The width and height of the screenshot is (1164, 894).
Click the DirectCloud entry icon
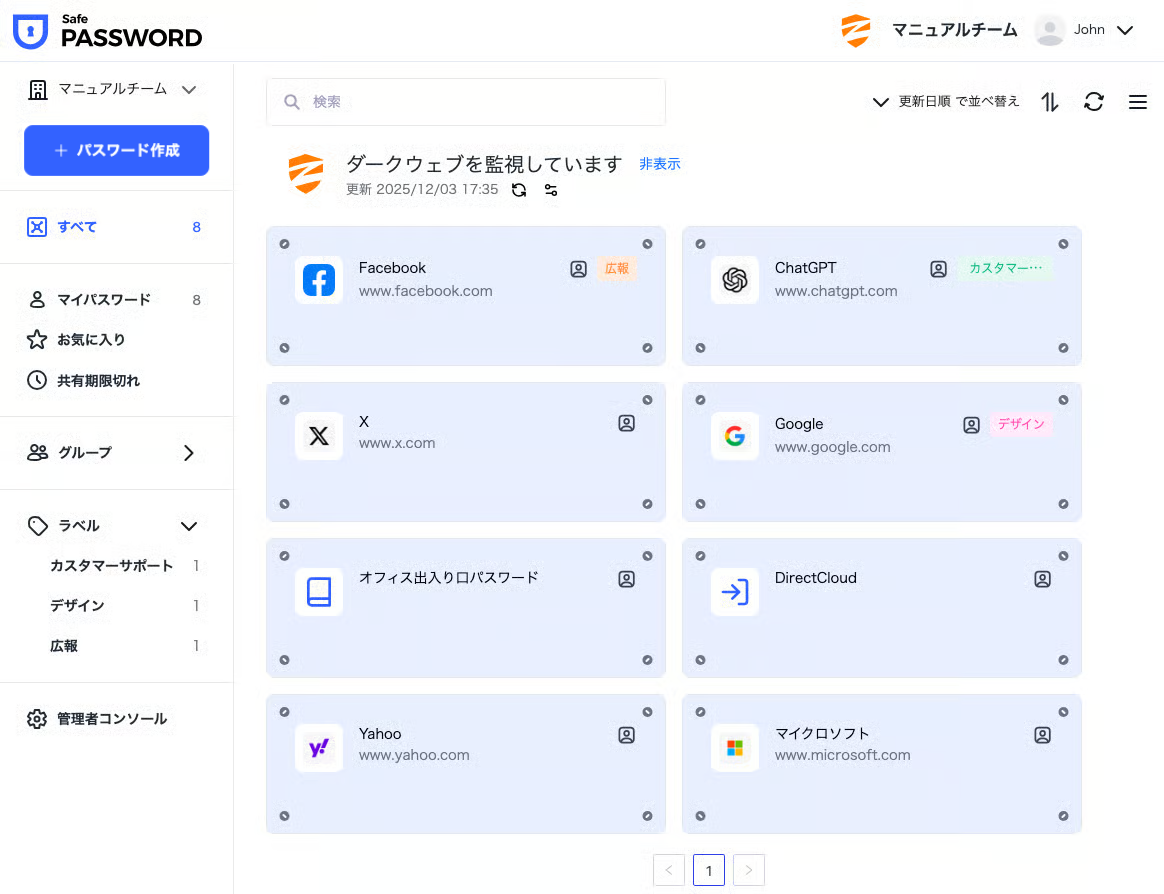(x=735, y=592)
